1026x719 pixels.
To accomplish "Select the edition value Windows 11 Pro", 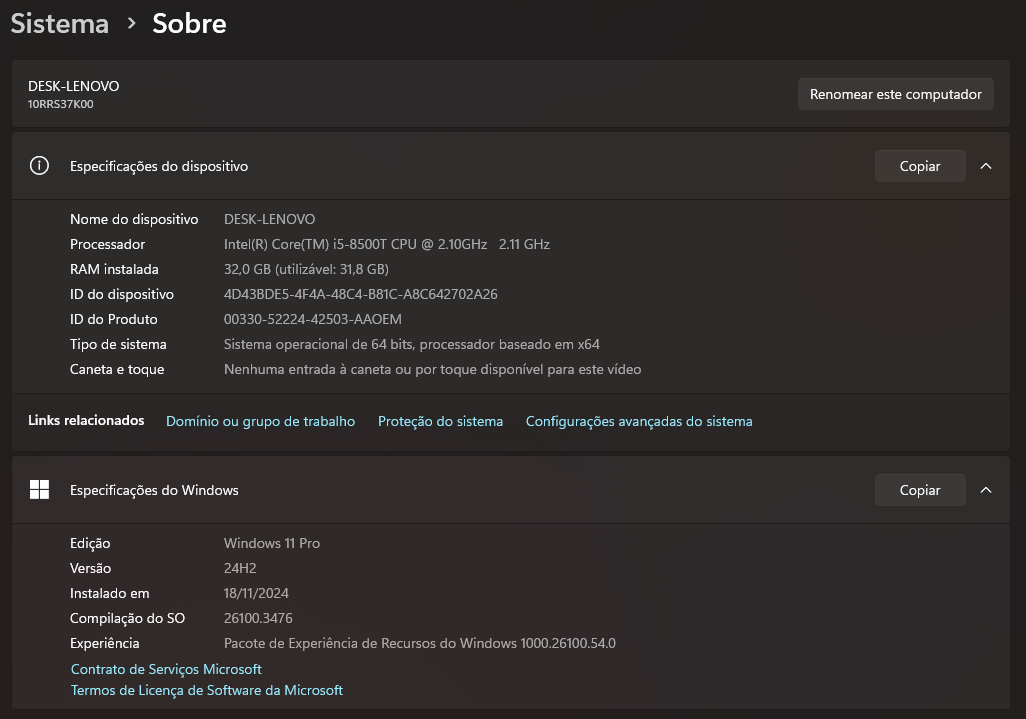I will [272, 543].
